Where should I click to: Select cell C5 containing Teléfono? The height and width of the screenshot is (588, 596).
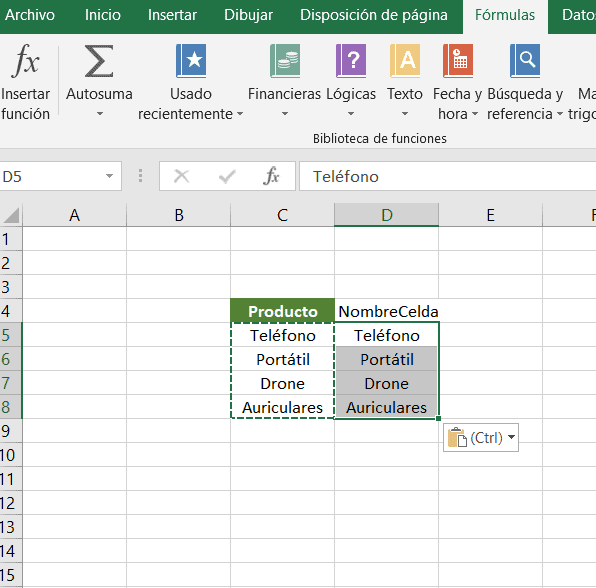[282, 335]
